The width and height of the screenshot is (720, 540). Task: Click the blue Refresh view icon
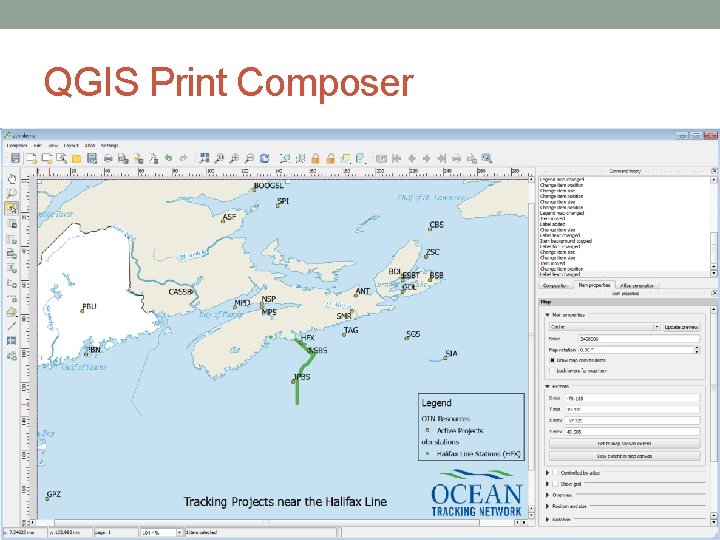(264, 158)
